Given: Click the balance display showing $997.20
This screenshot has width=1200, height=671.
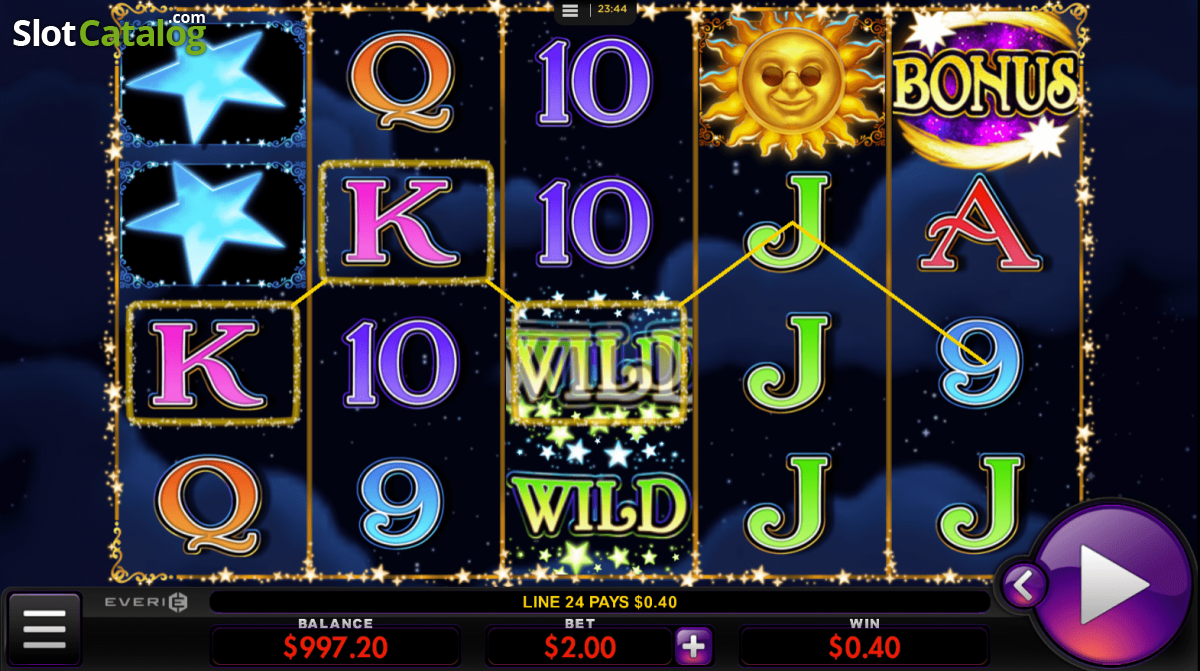Looking at the screenshot, I should tap(335, 647).
